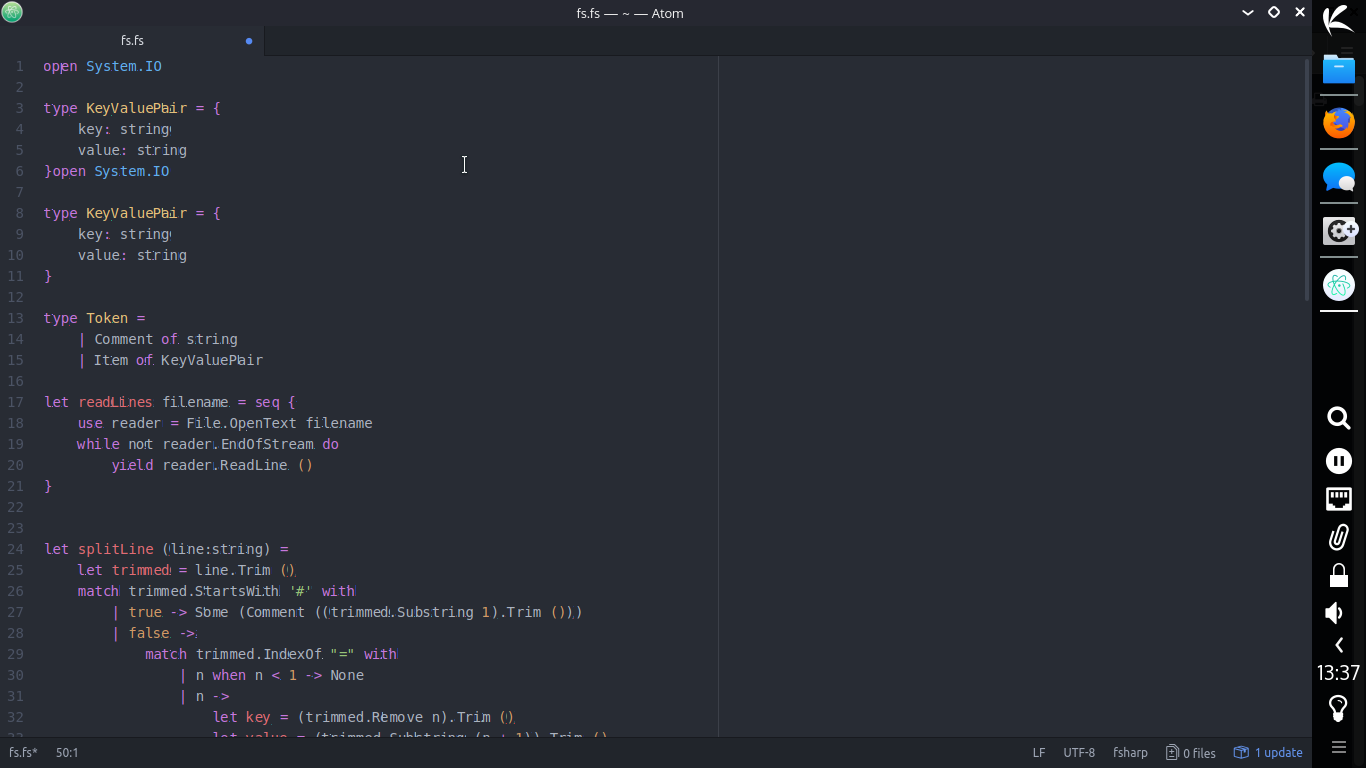1366x768 pixels.
Task: Open the hamburger menu at bottom right
Action: point(1338,746)
